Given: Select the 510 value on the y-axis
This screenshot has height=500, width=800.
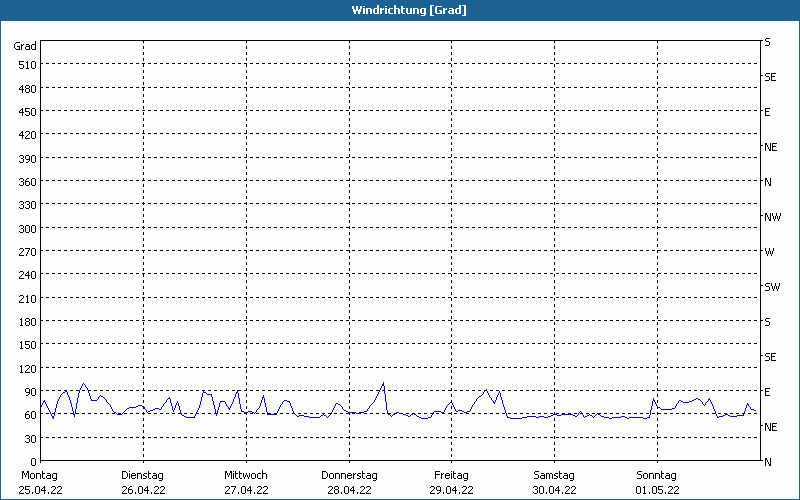Looking at the screenshot, I should pyautogui.click(x=28, y=65).
